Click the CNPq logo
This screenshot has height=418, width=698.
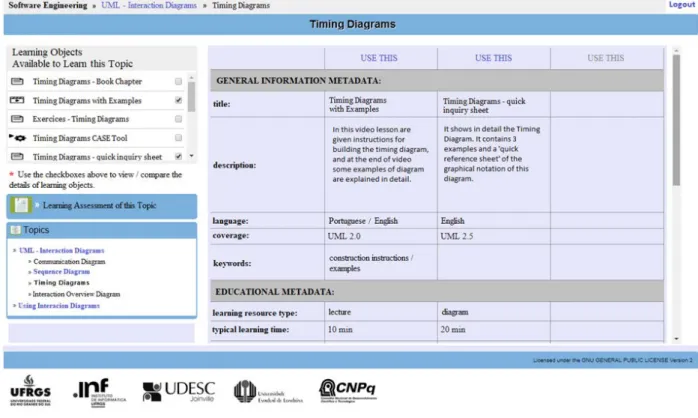(x=348, y=391)
